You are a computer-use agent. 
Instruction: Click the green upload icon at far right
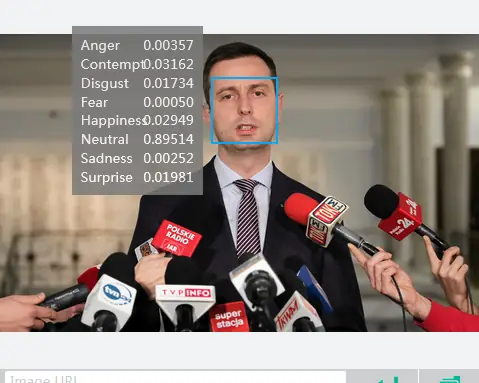tap(451, 379)
